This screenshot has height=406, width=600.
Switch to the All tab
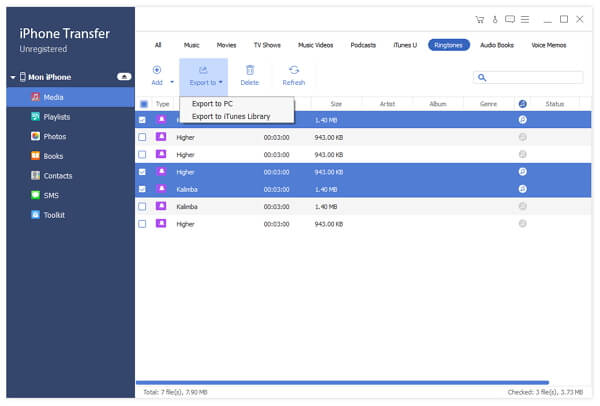pos(158,45)
